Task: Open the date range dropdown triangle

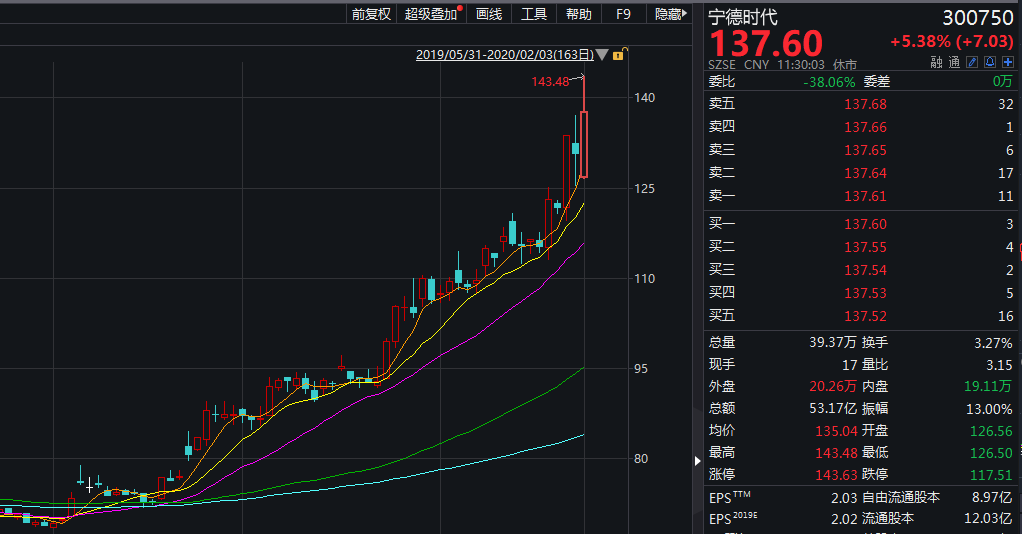Action: [x=602, y=55]
